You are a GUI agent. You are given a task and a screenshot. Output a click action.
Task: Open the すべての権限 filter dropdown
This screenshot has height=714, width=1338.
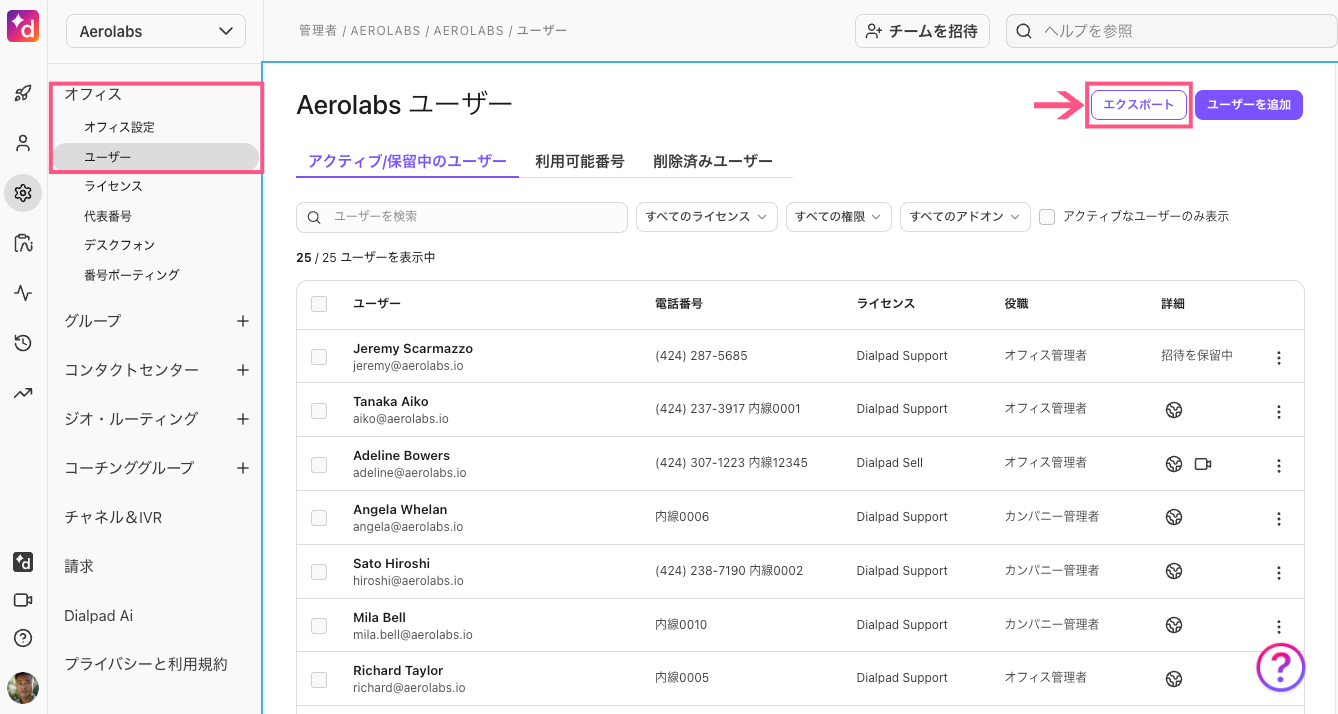coord(838,217)
